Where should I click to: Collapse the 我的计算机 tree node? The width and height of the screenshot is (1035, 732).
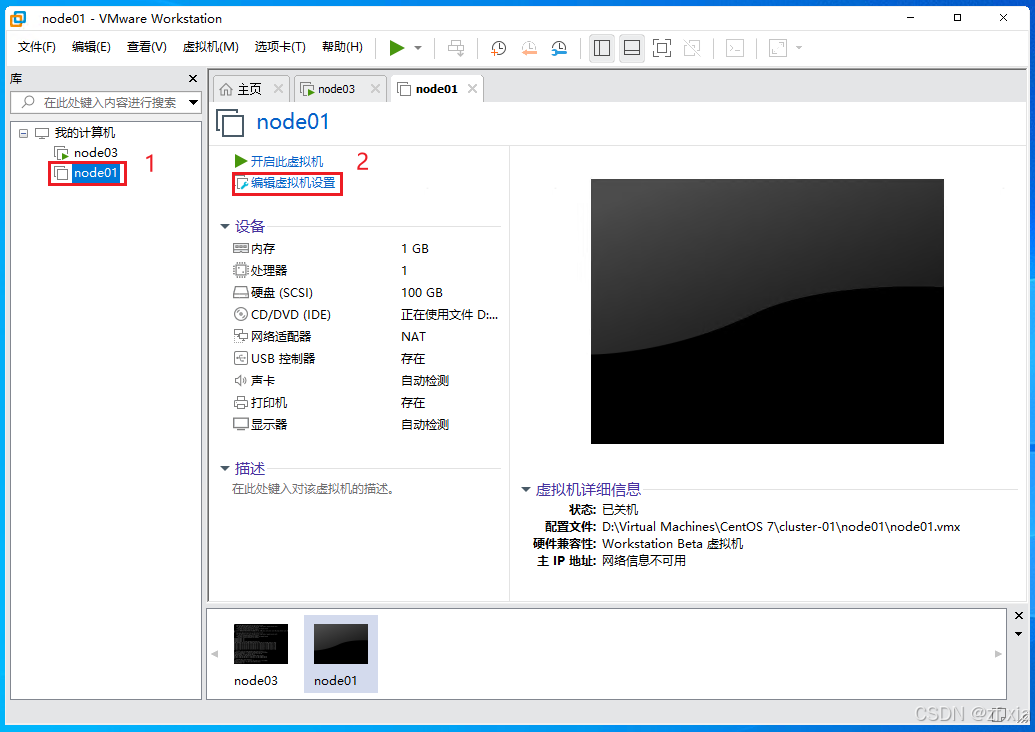(23, 133)
